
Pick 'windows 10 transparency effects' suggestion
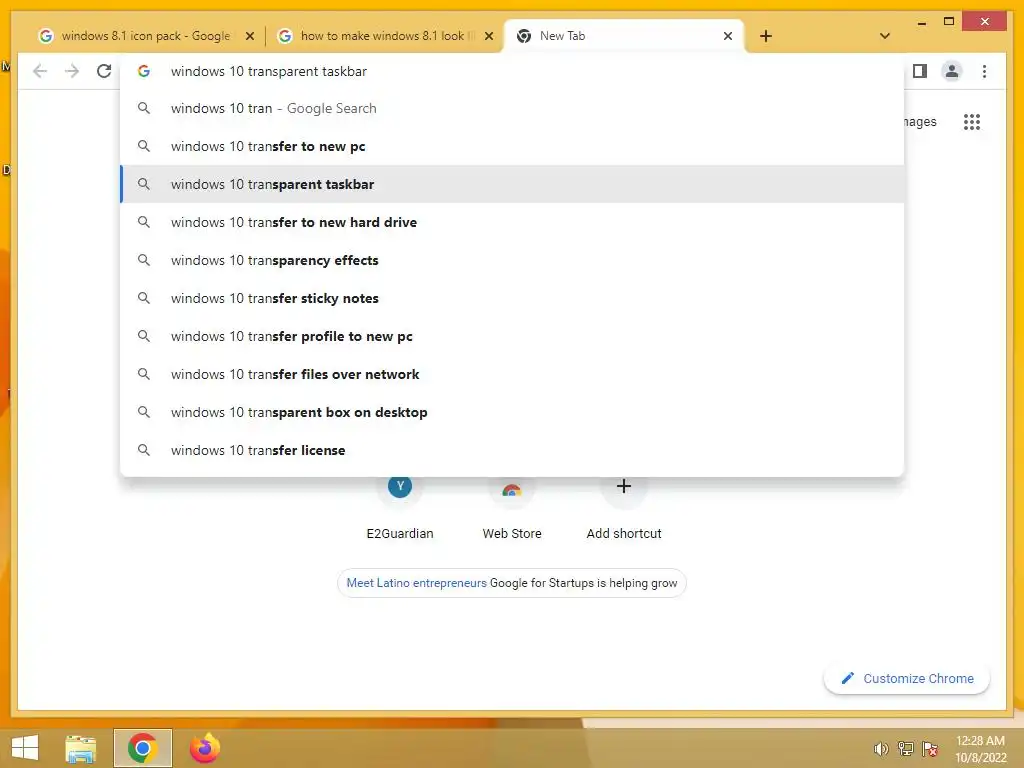(x=512, y=260)
